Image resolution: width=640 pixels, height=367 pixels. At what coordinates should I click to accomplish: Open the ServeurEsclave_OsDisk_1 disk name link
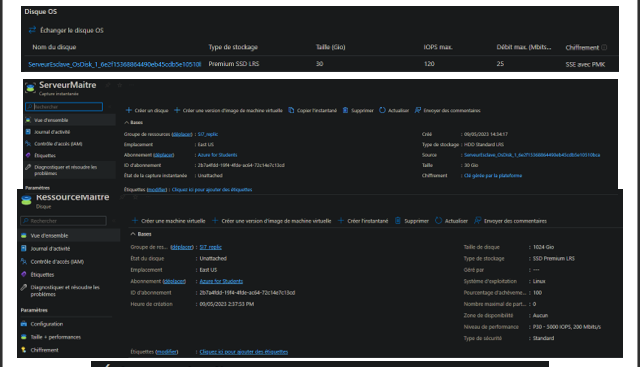pyautogui.click(x=114, y=64)
